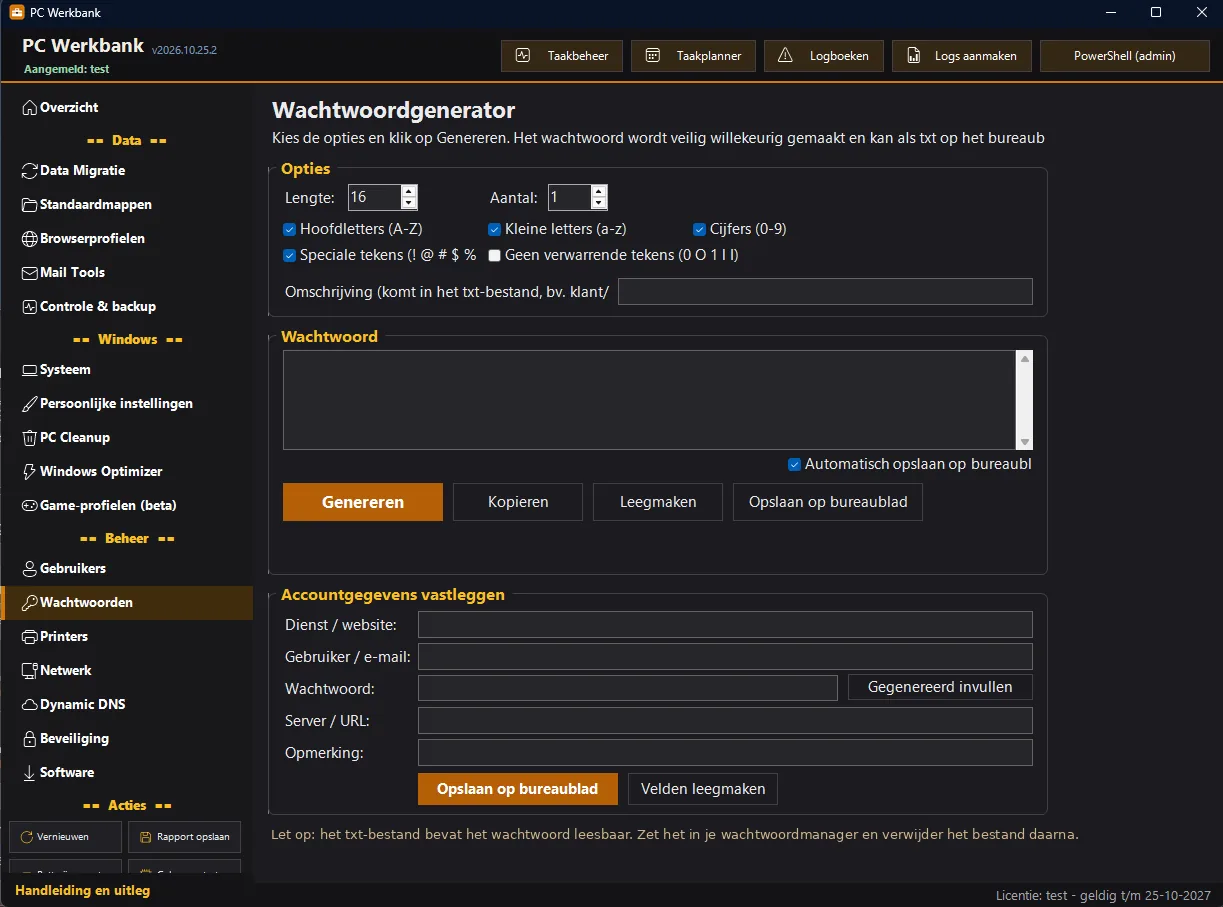
Task: Click the Vernieuwen refresh arrow icon
Action: 27,837
